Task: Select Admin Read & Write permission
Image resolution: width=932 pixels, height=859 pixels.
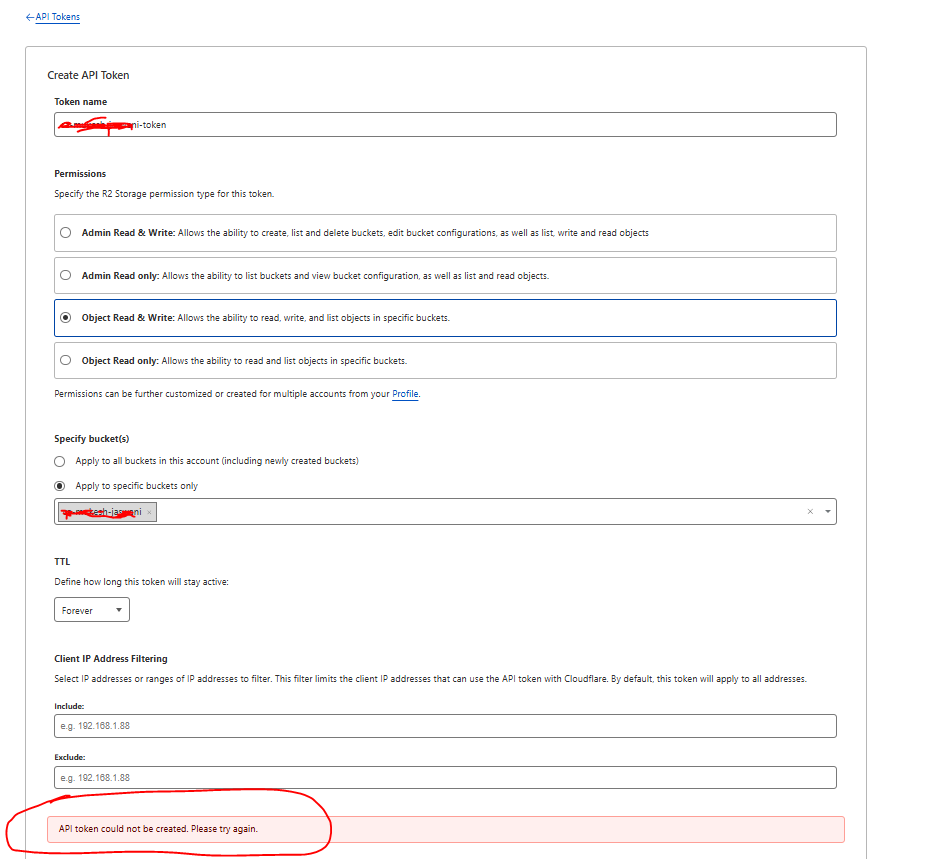Action: 66,233
